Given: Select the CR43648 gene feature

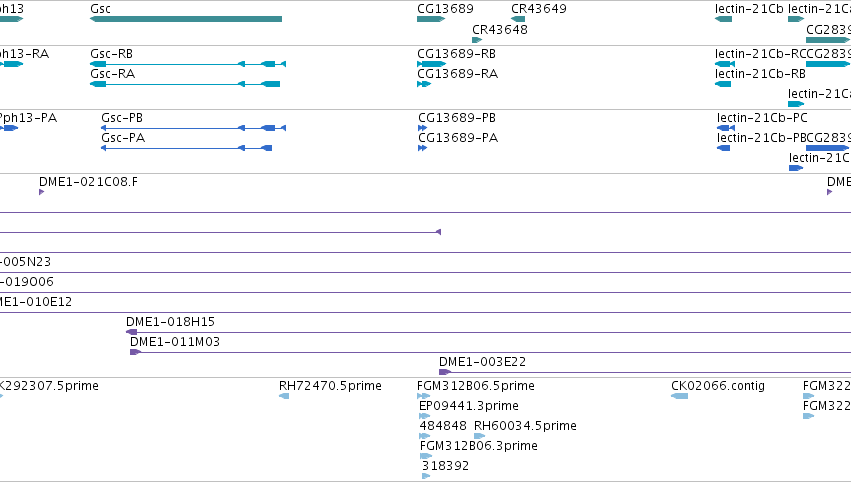Looking at the screenshot, I should pyautogui.click(x=477, y=40).
